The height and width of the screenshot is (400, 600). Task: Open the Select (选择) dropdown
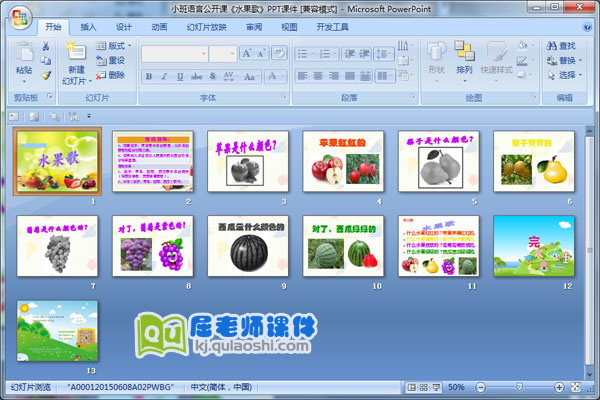click(x=565, y=75)
